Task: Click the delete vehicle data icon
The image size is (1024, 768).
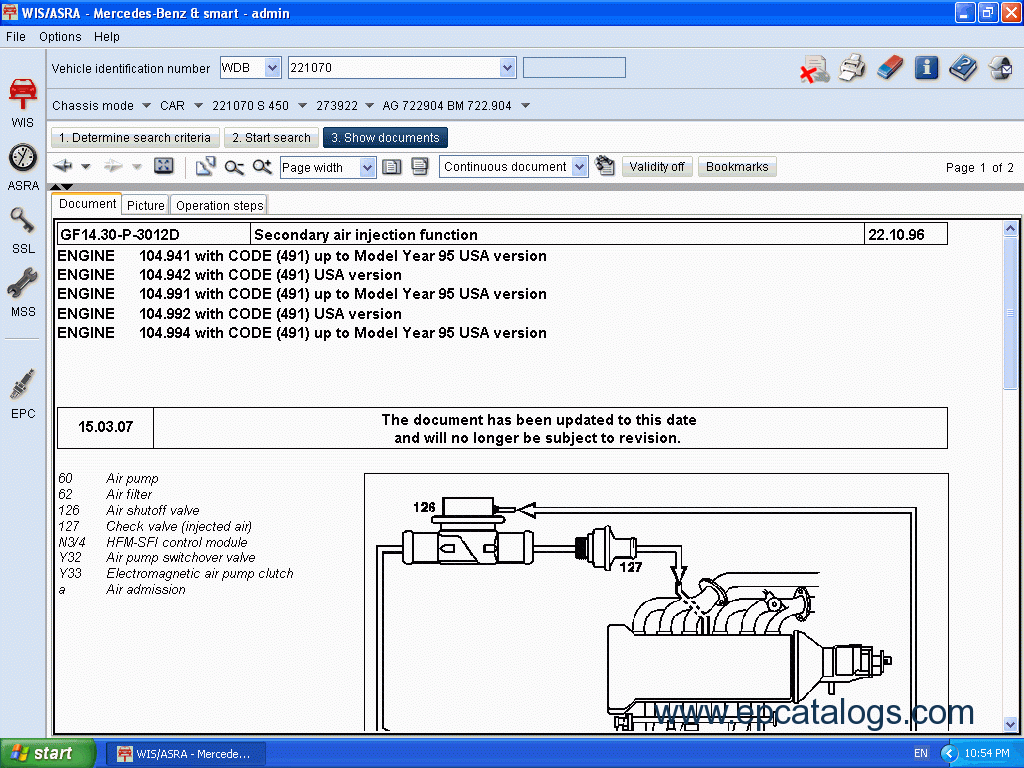Action: coord(814,69)
